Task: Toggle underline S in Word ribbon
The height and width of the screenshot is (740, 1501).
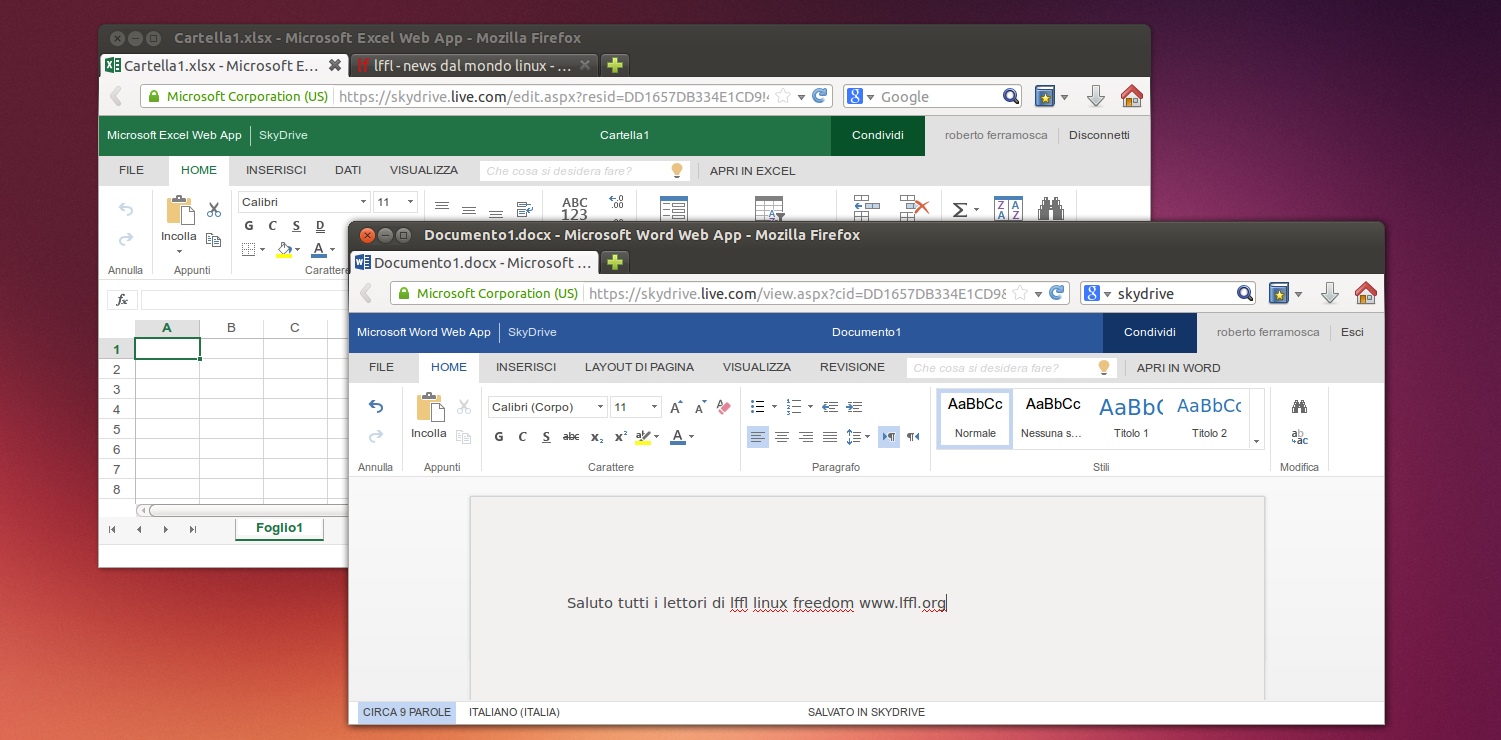Action: pyautogui.click(x=546, y=437)
